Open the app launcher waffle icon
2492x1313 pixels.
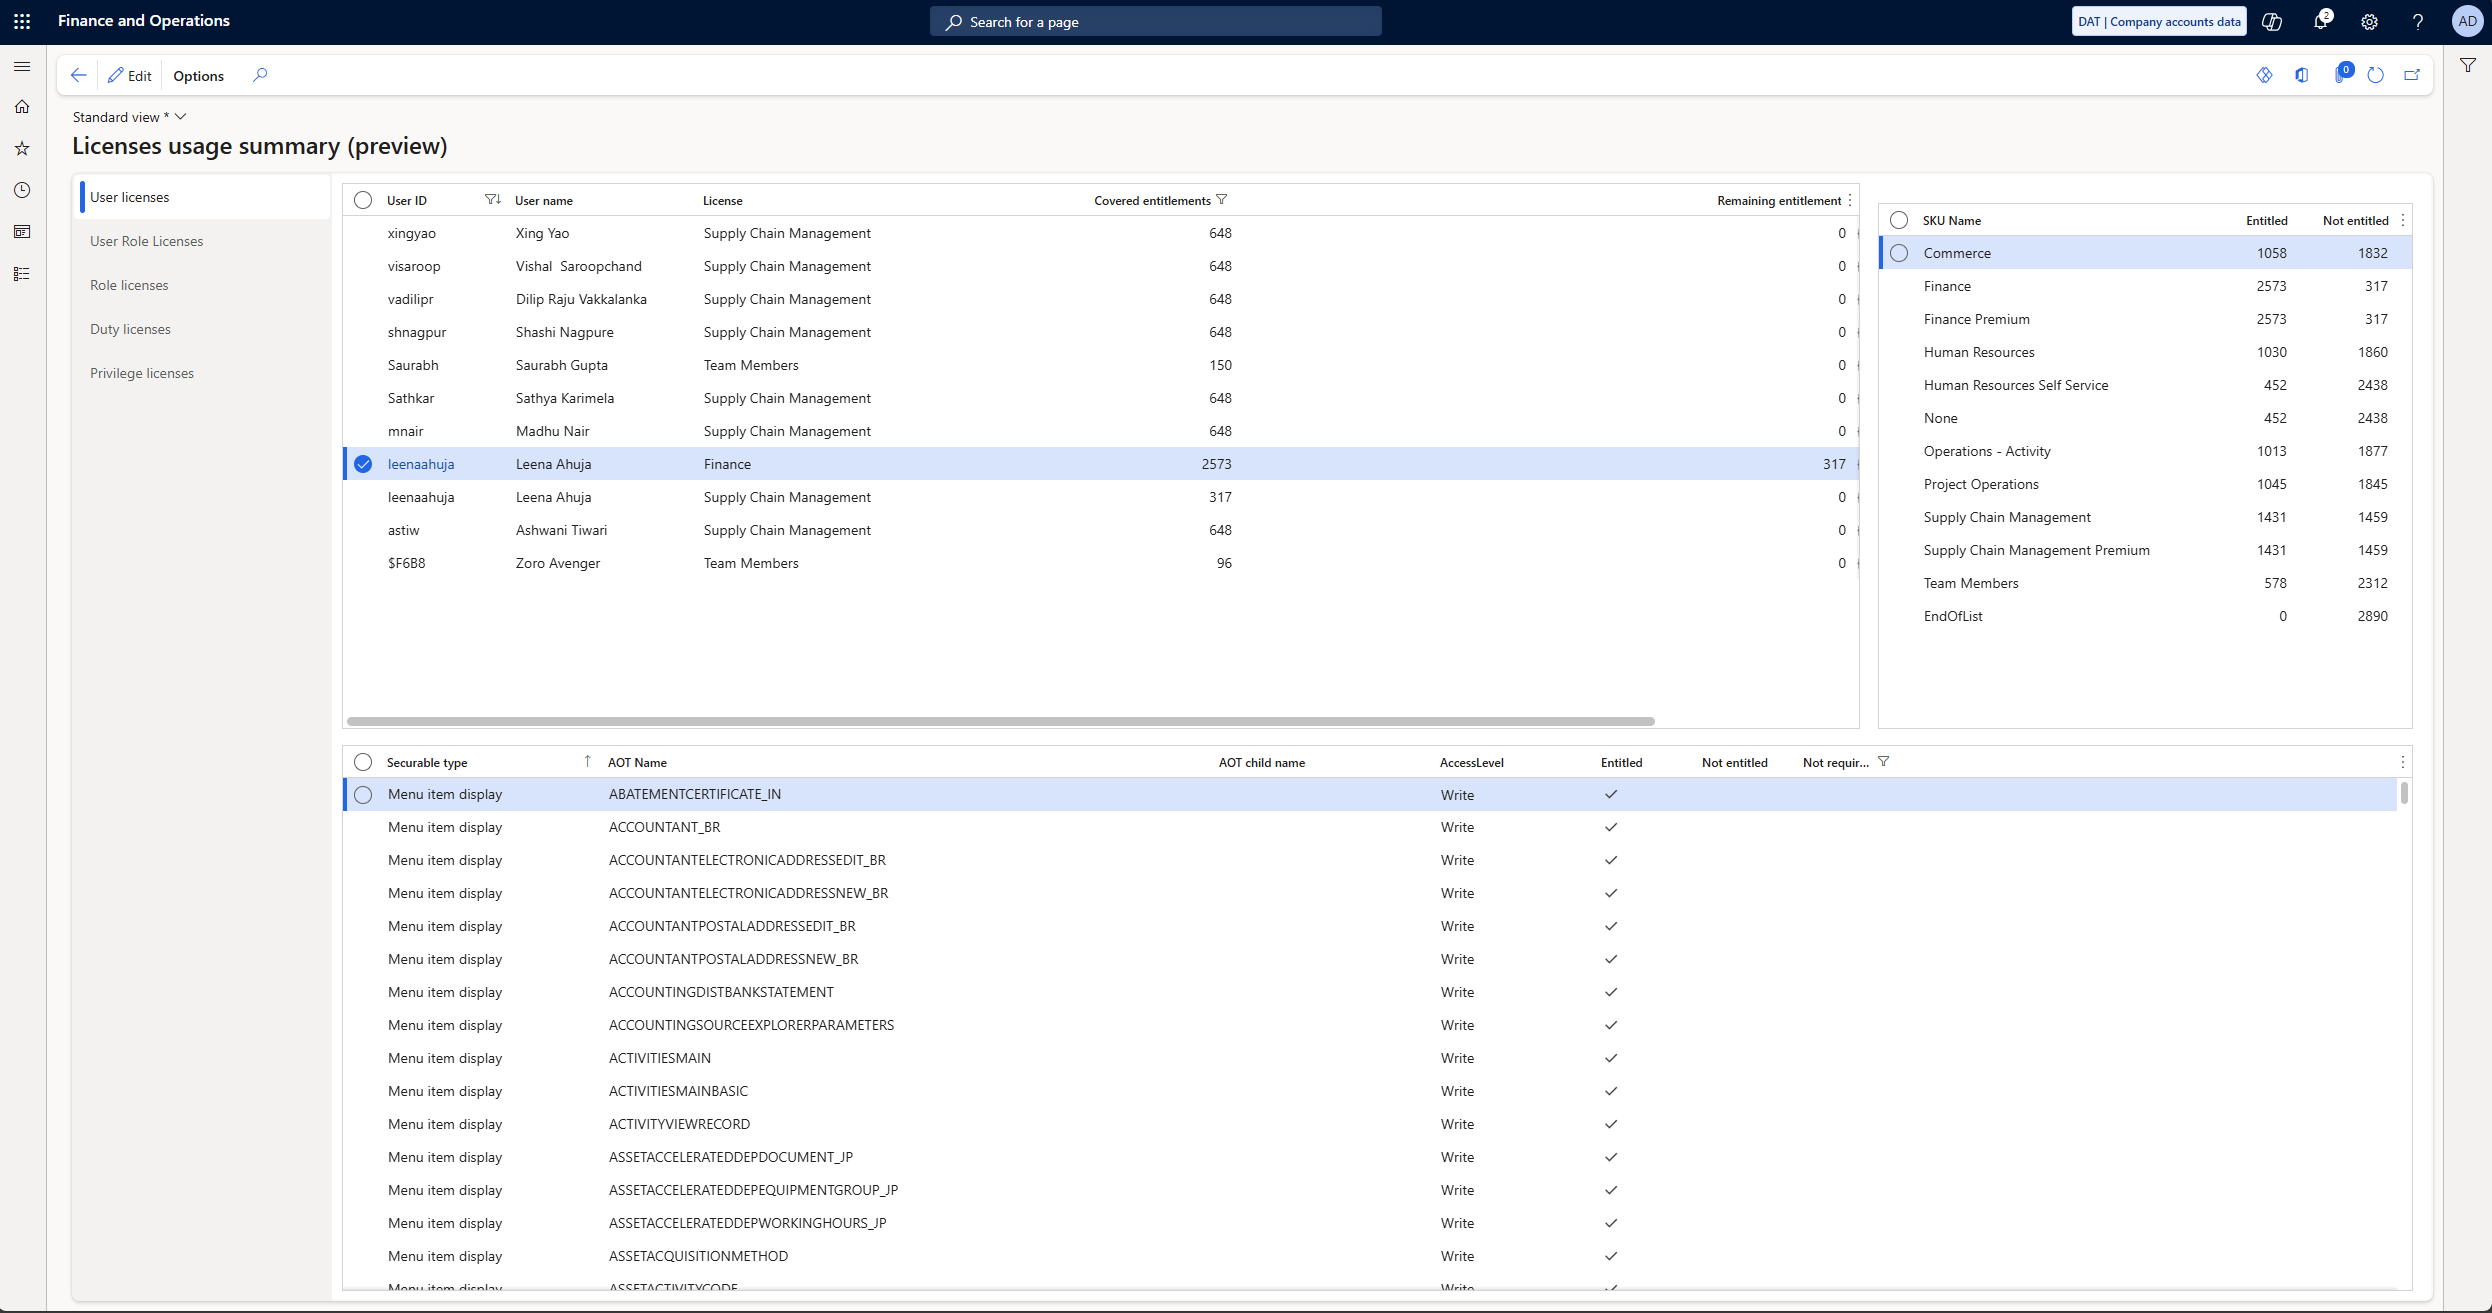coord(22,21)
